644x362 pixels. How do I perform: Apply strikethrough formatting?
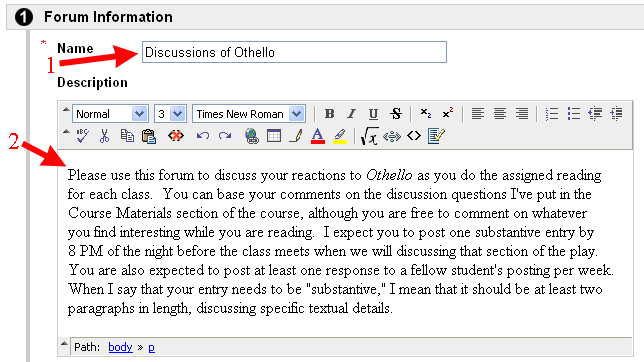(396, 114)
